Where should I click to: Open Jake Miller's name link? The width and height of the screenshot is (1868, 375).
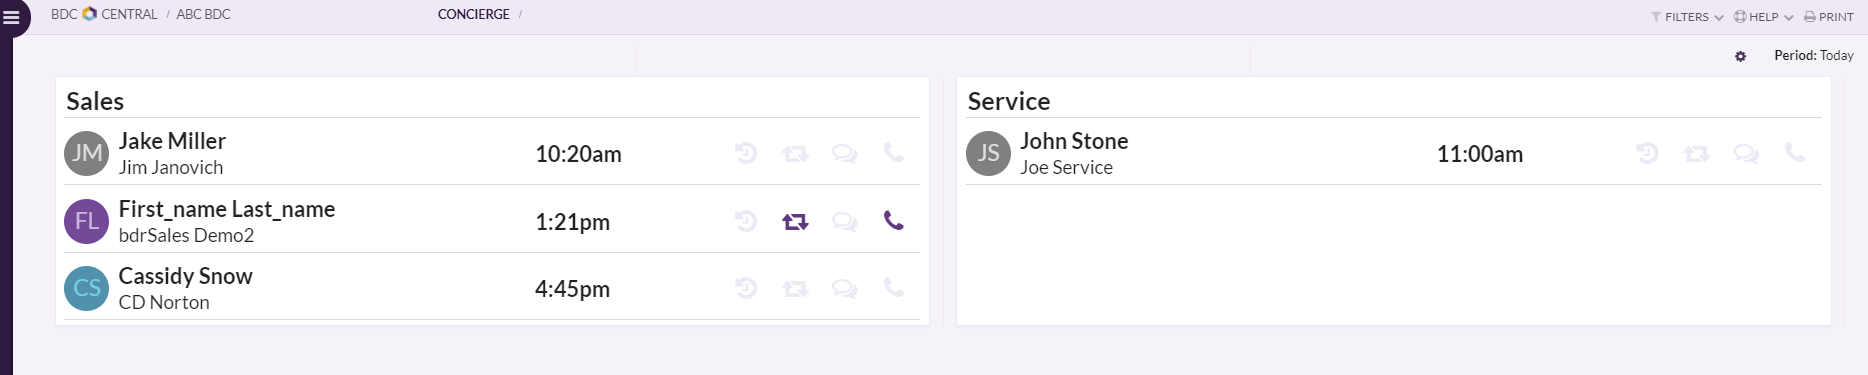click(172, 141)
